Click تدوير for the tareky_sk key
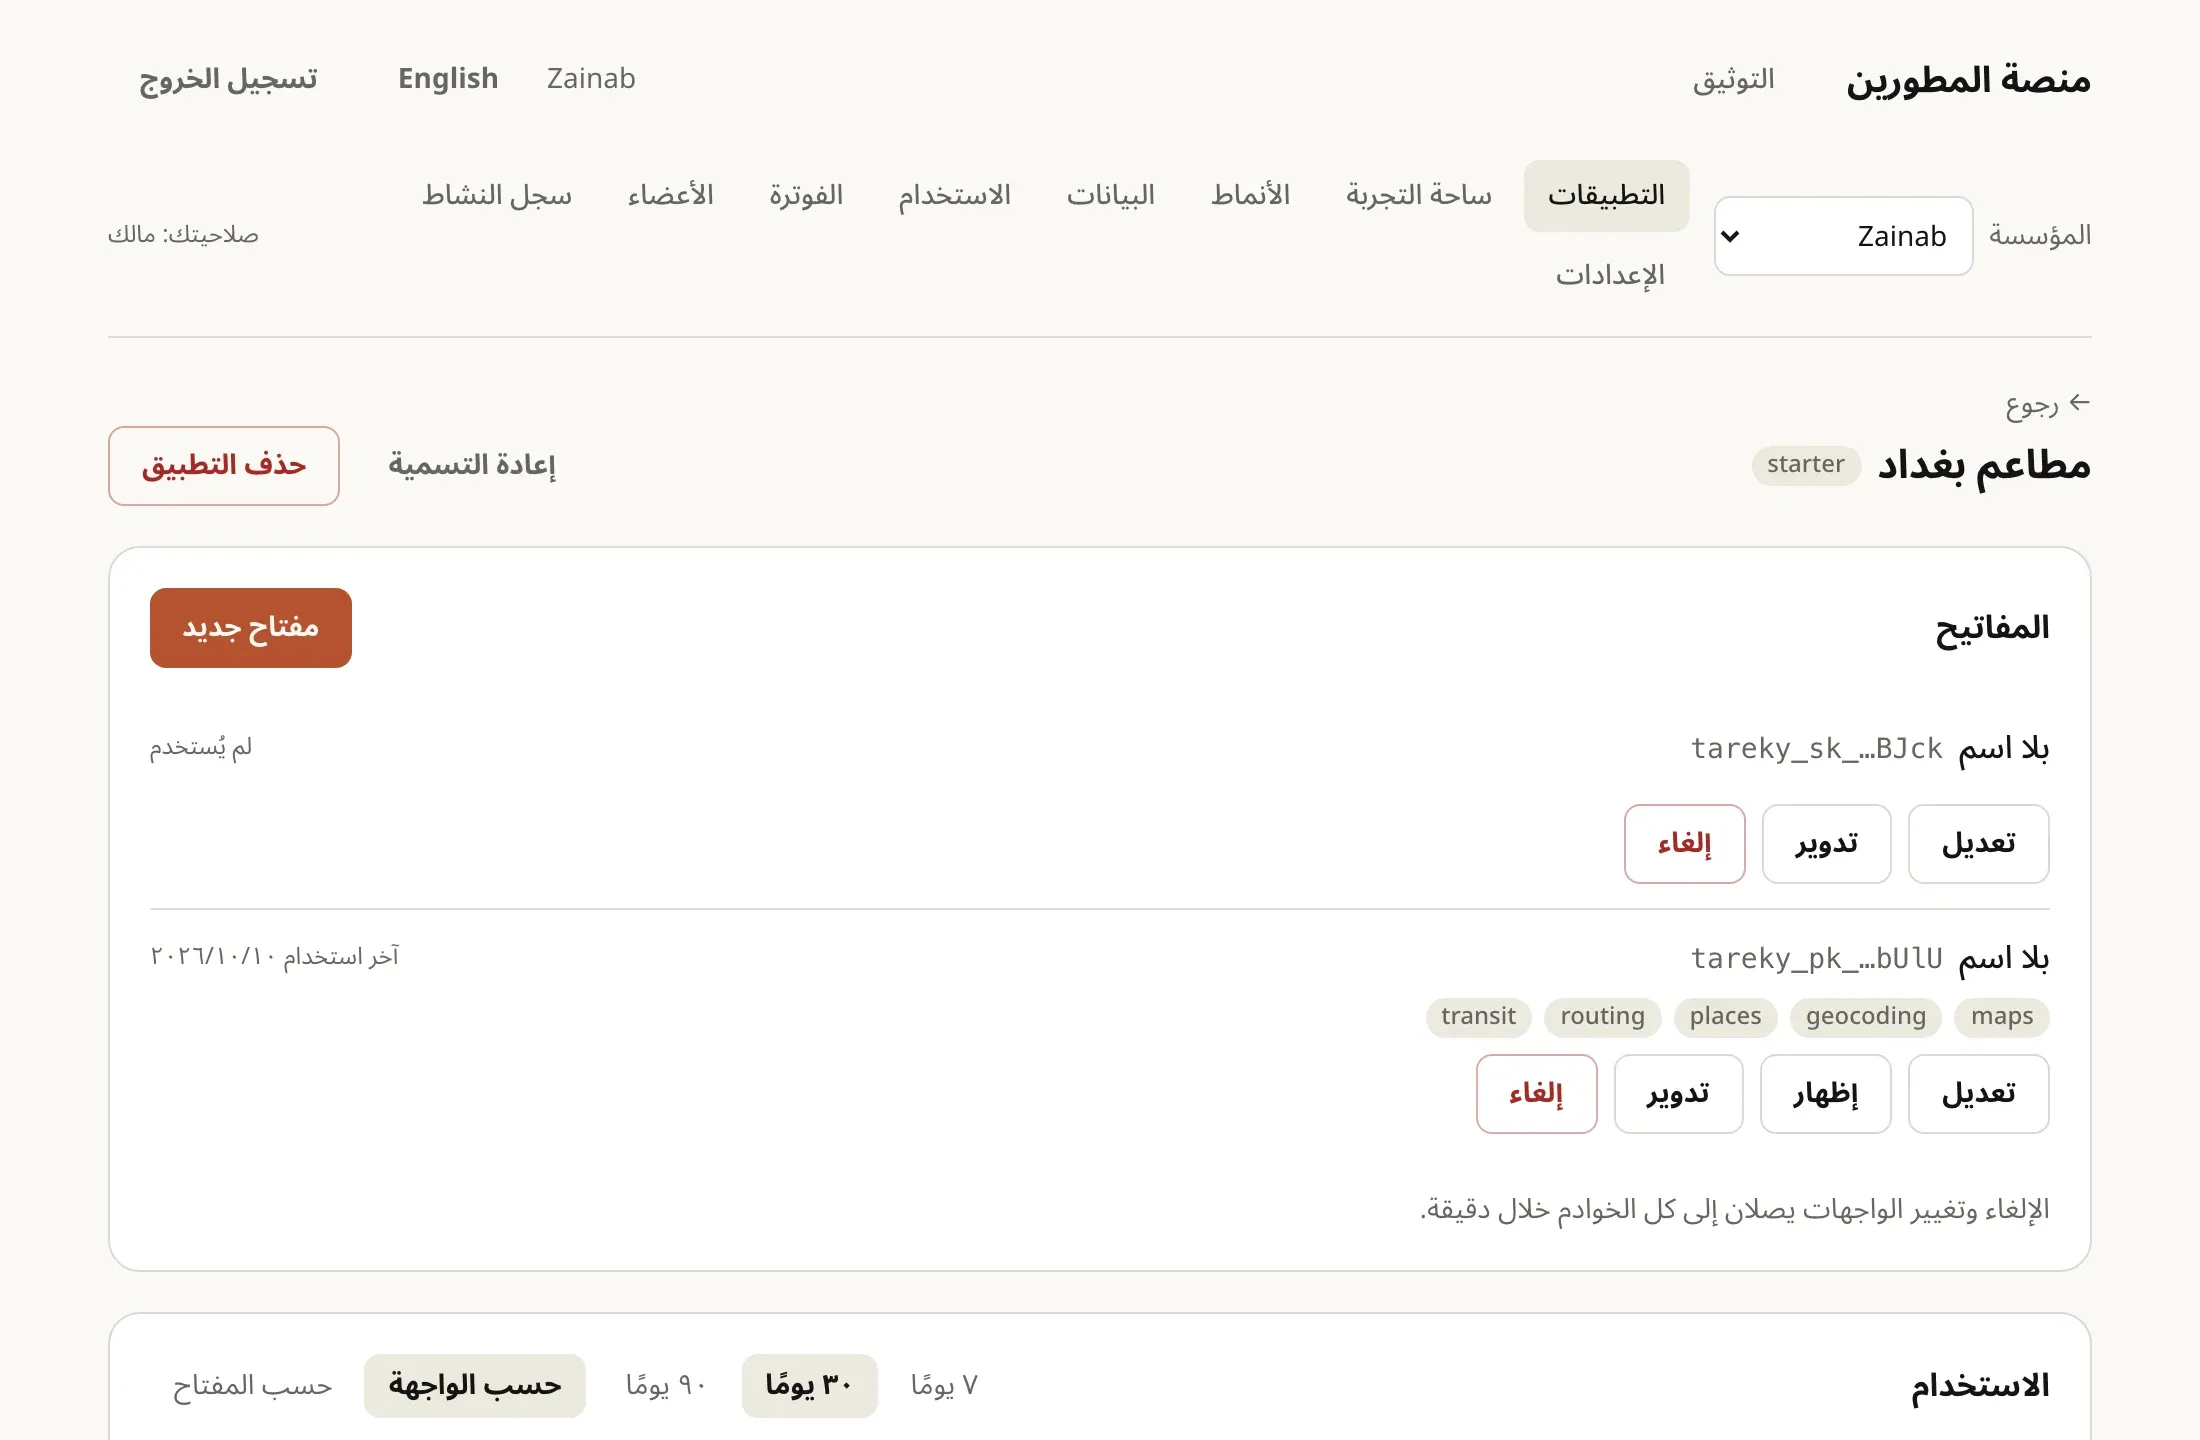 click(x=1826, y=844)
